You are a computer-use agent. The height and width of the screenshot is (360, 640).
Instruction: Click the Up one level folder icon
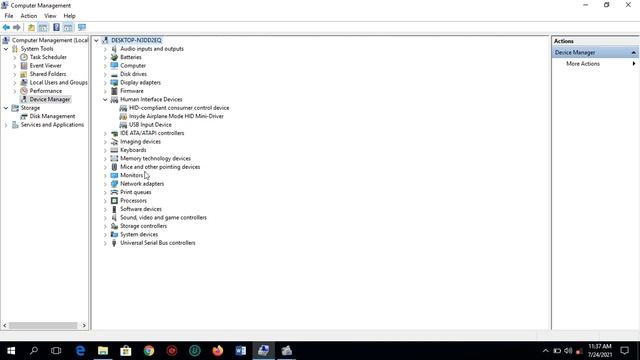coord(31,27)
